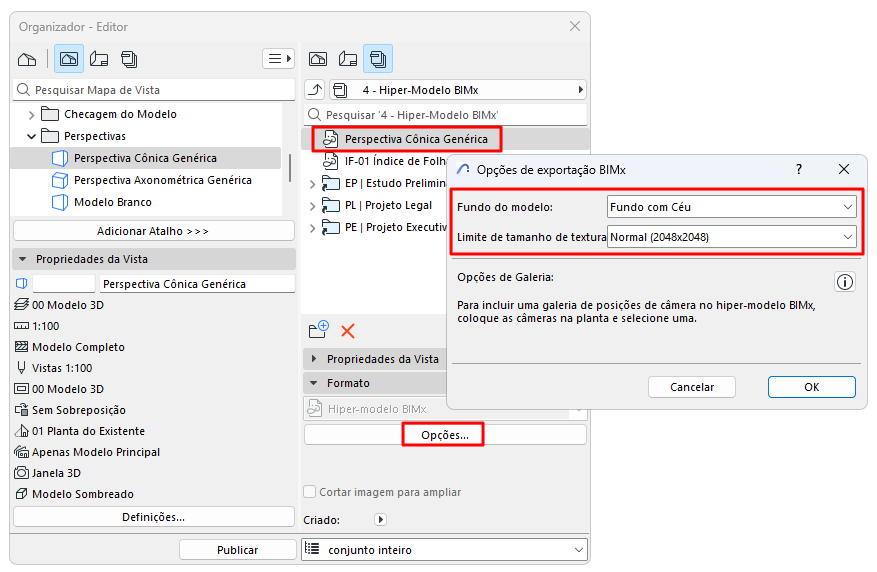Collapse the Perspectivas folder
The width and height of the screenshot is (877, 572).
tap(31, 136)
